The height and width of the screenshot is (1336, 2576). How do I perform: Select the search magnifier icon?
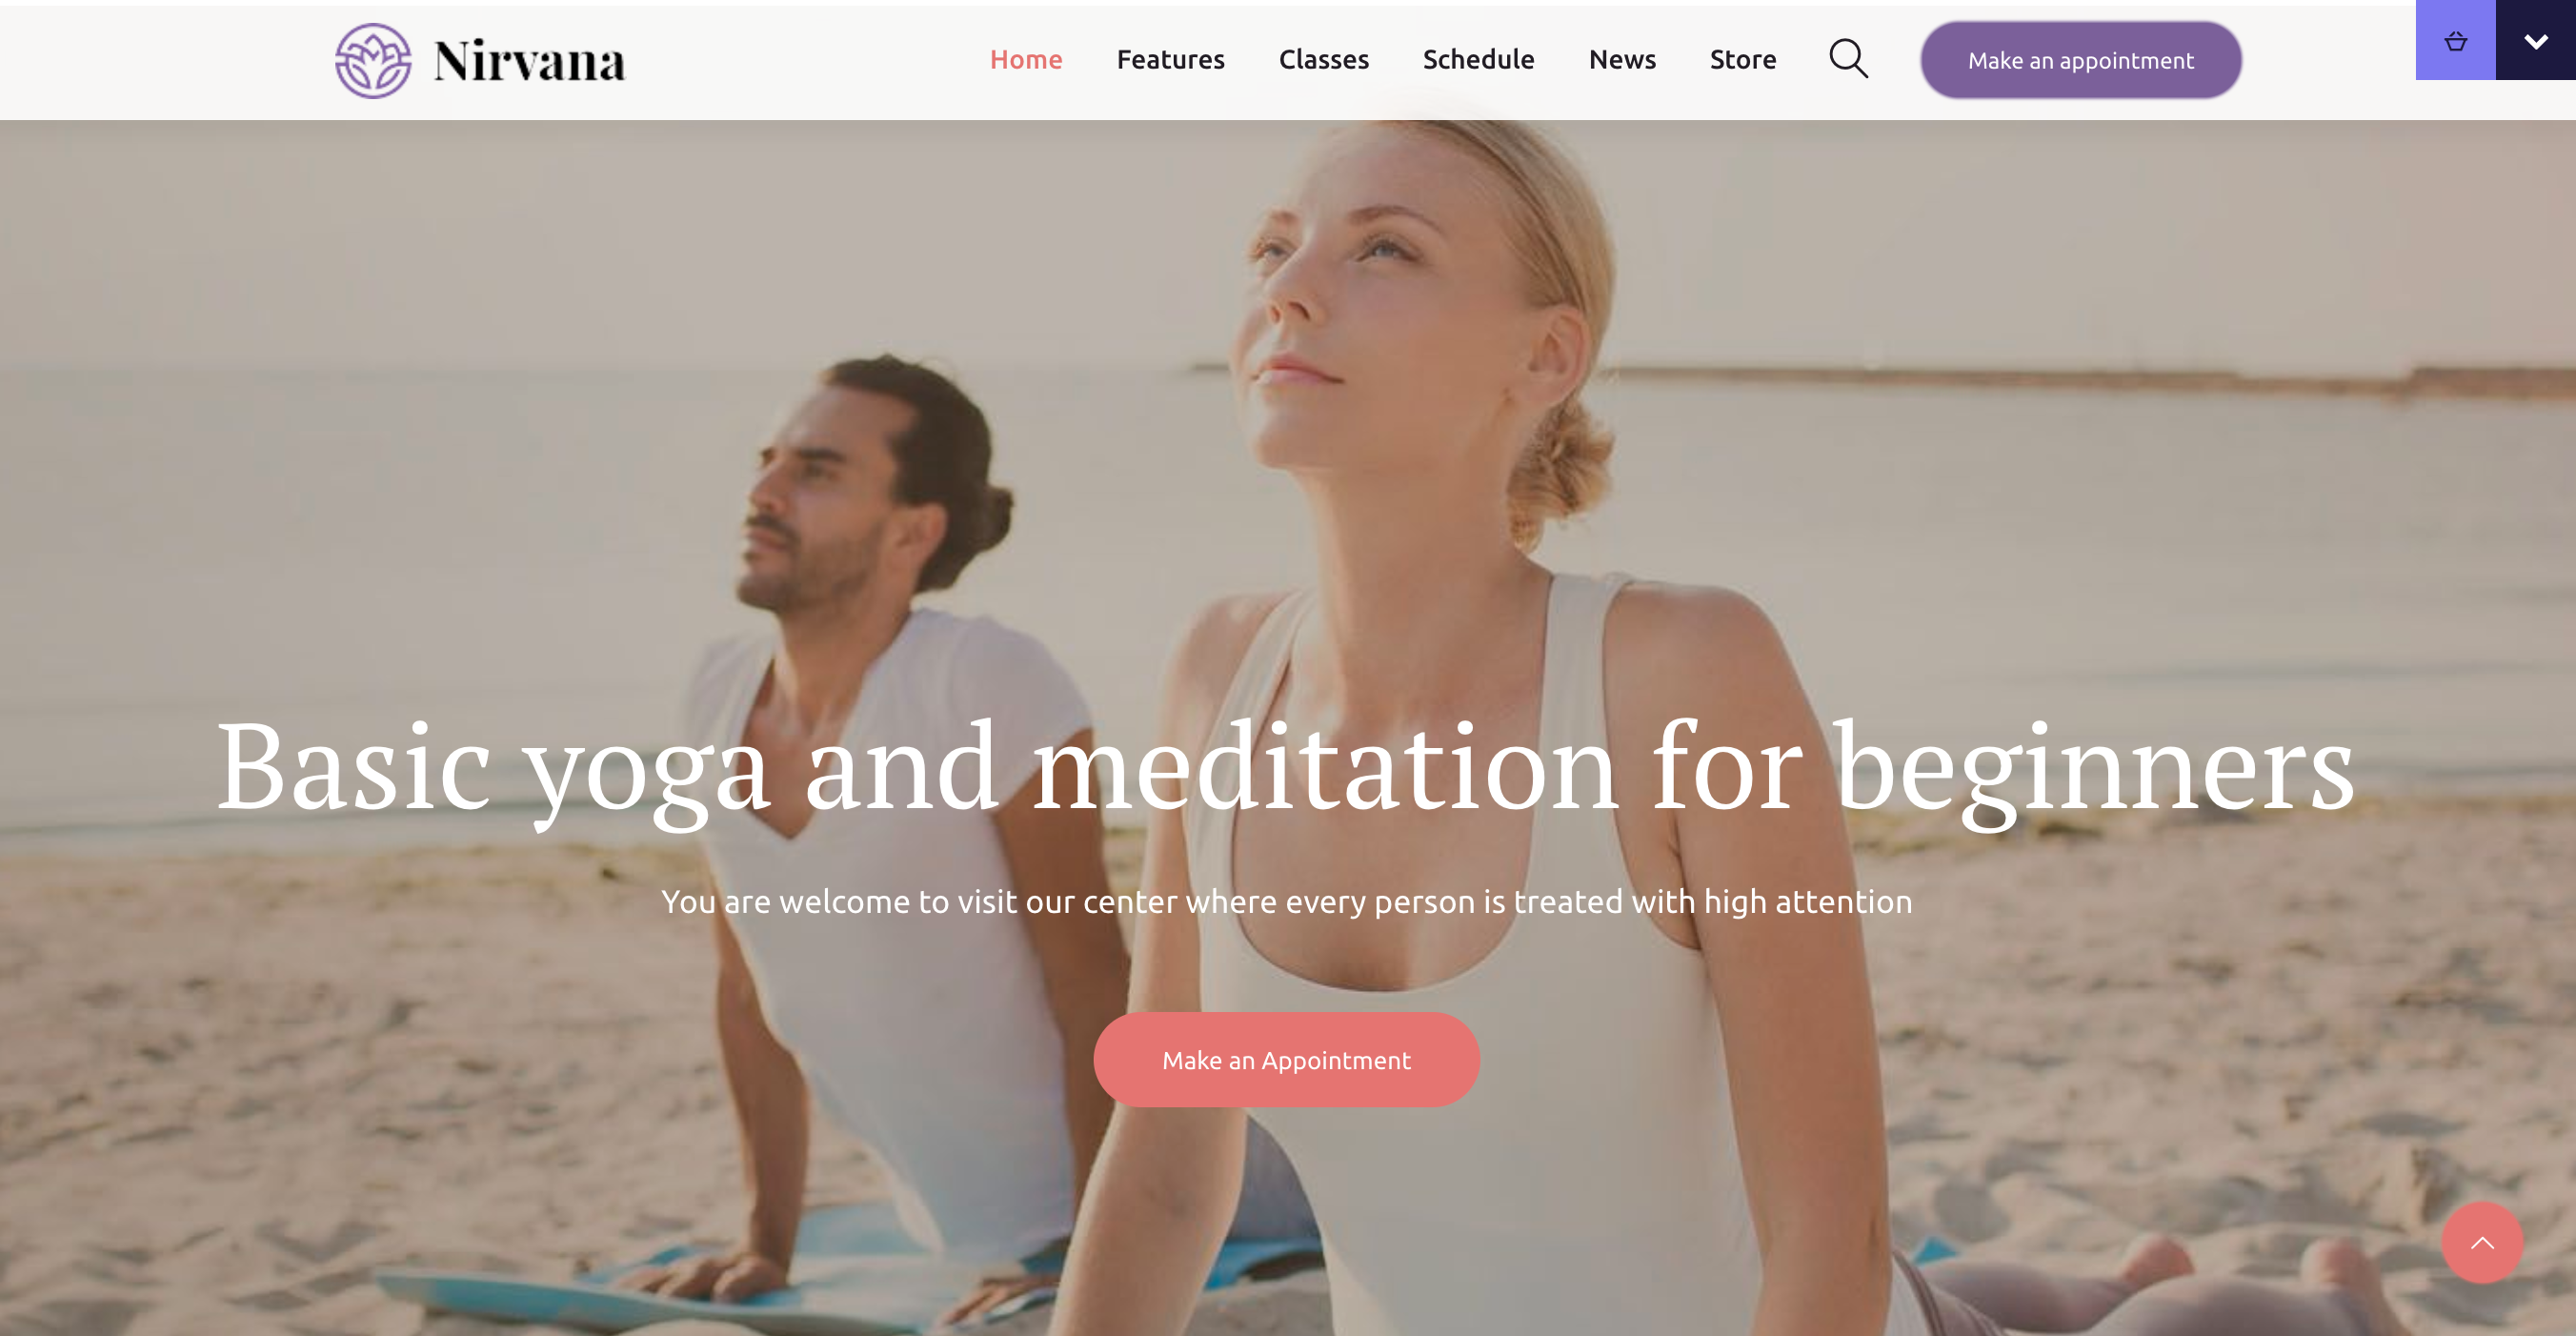(x=1849, y=58)
